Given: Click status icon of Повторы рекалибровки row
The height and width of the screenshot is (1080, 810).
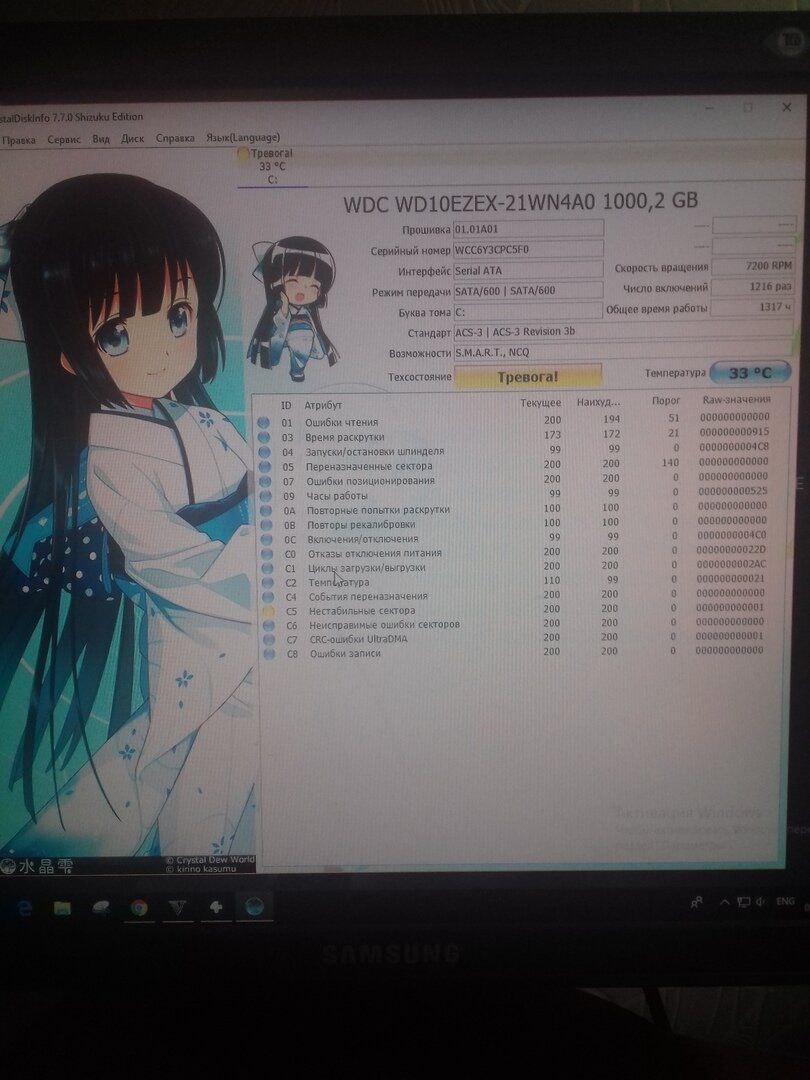Looking at the screenshot, I should [x=265, y=525].
